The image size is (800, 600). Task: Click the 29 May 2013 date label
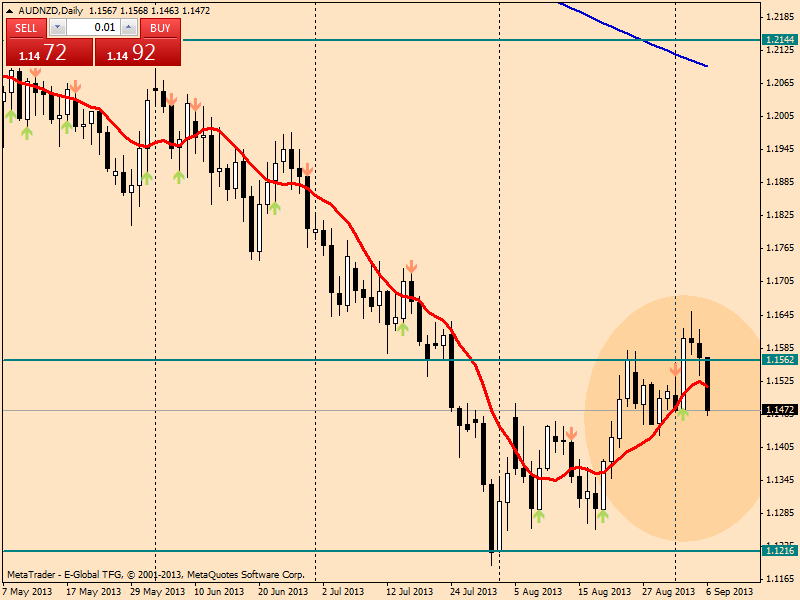click(158, 592)
